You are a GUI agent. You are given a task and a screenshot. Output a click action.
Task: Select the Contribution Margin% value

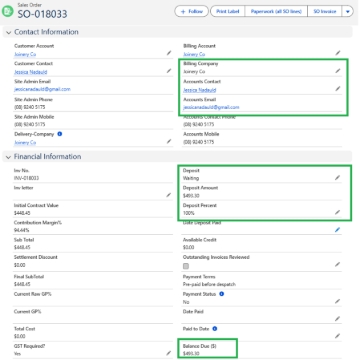tap(22, 230)
